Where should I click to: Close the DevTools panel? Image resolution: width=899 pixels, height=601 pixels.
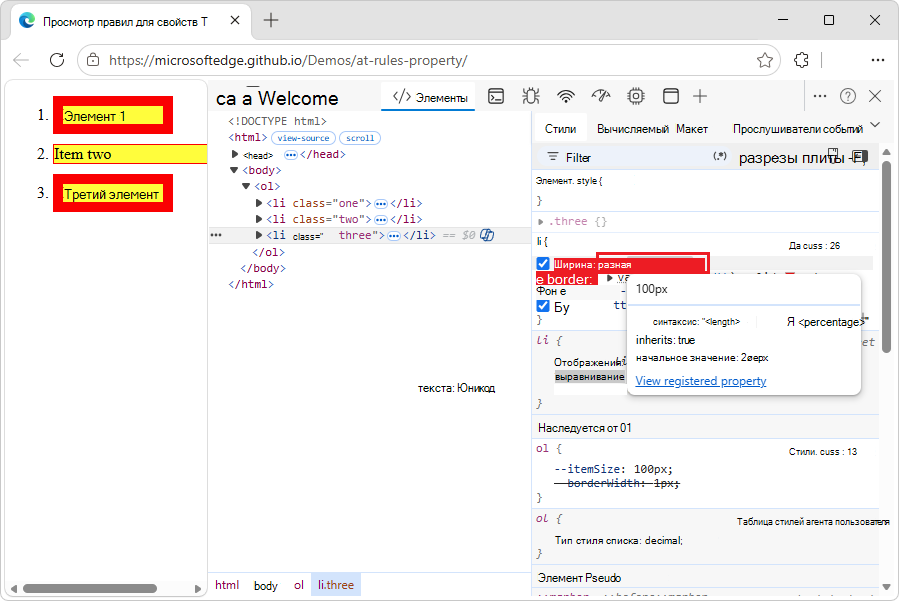tap(875, 96)
